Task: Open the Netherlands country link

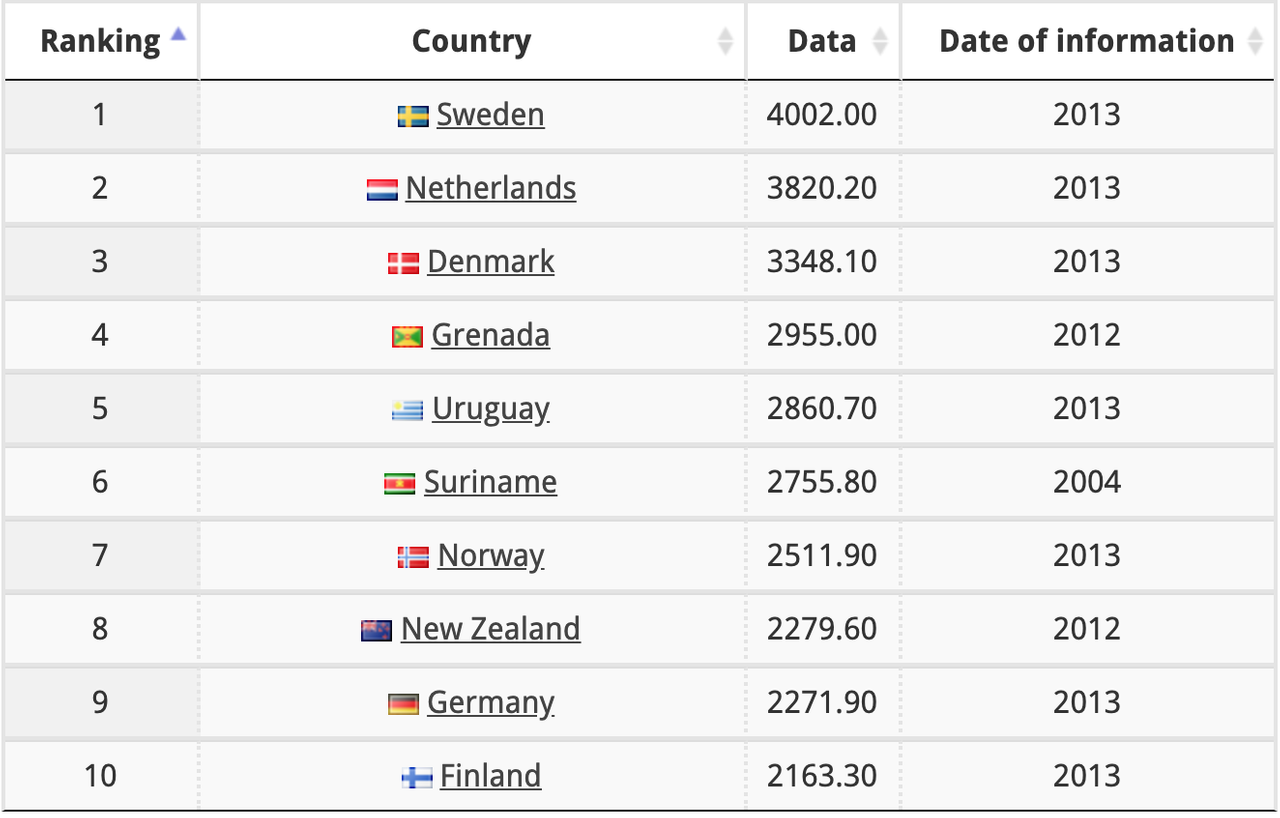Action: point(491,188)
